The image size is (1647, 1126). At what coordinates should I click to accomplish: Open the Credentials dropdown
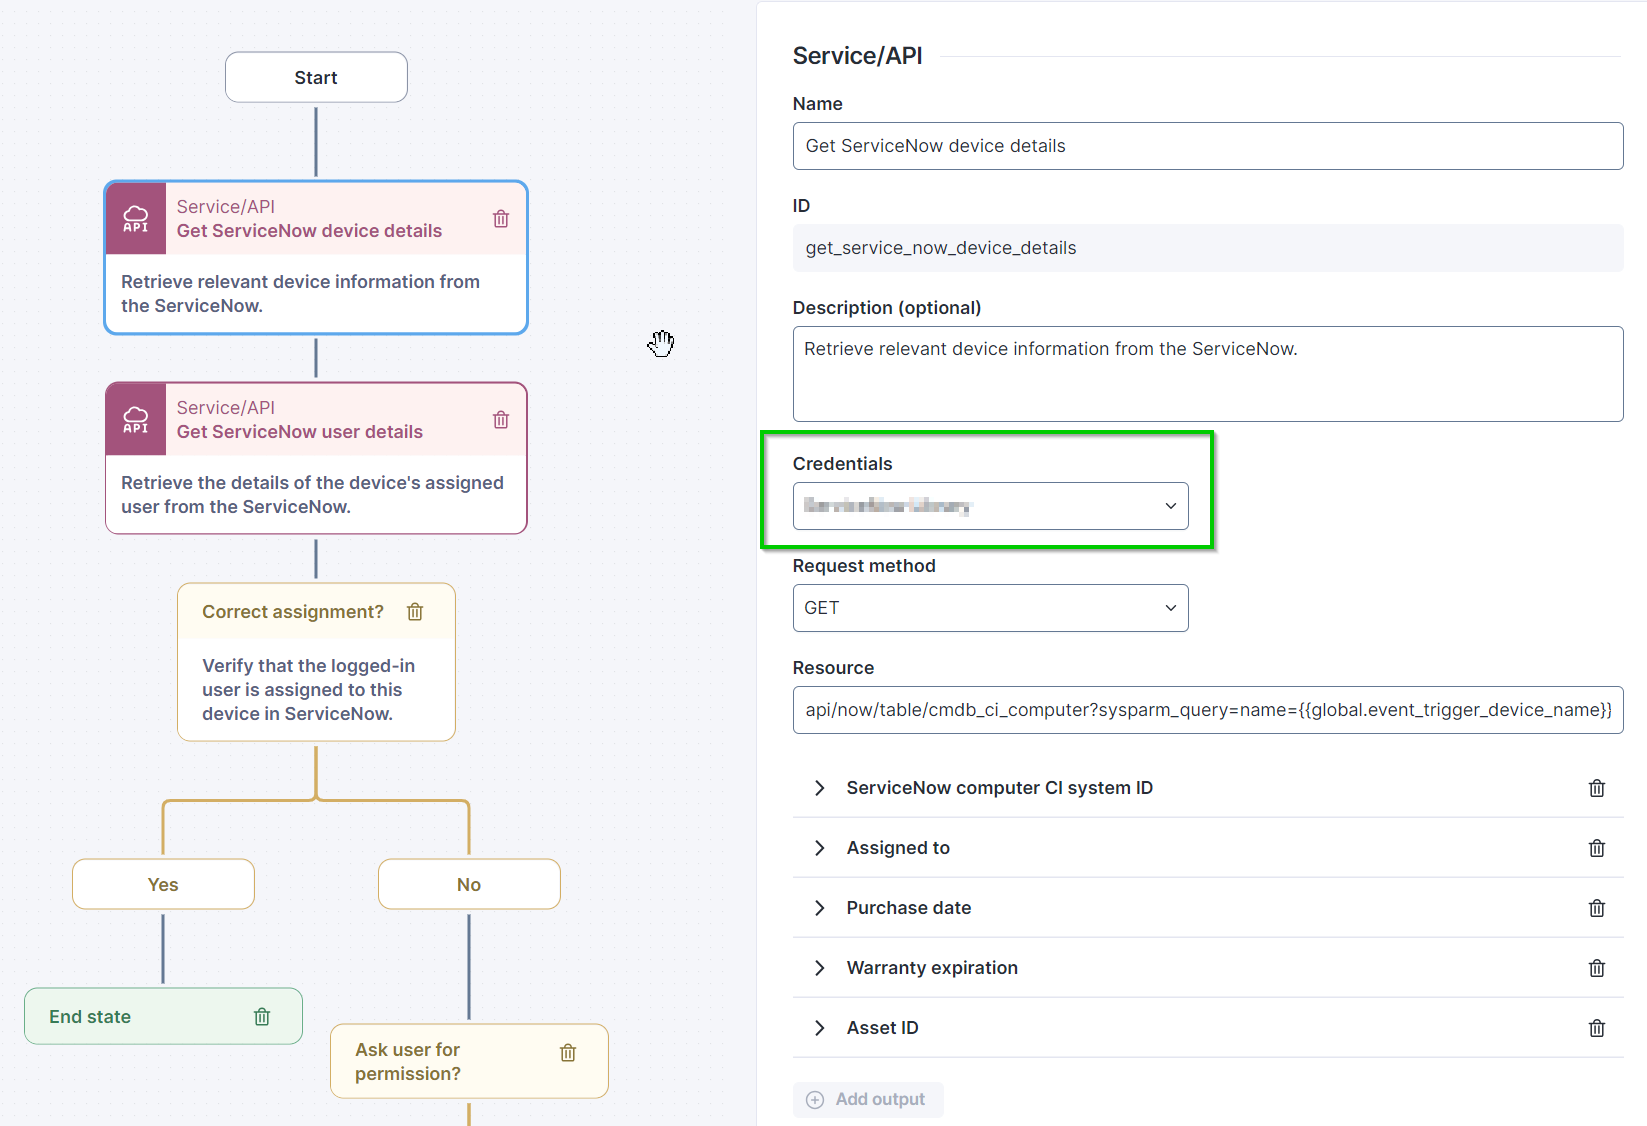point(990,506)
